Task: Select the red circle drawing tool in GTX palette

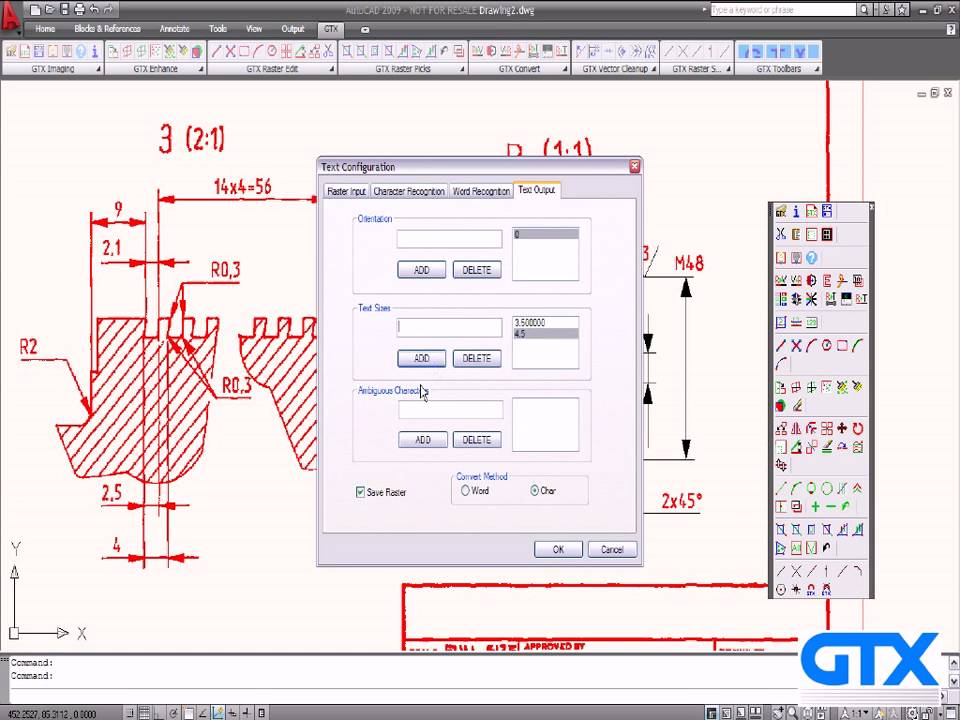Action: pos(825,344)
